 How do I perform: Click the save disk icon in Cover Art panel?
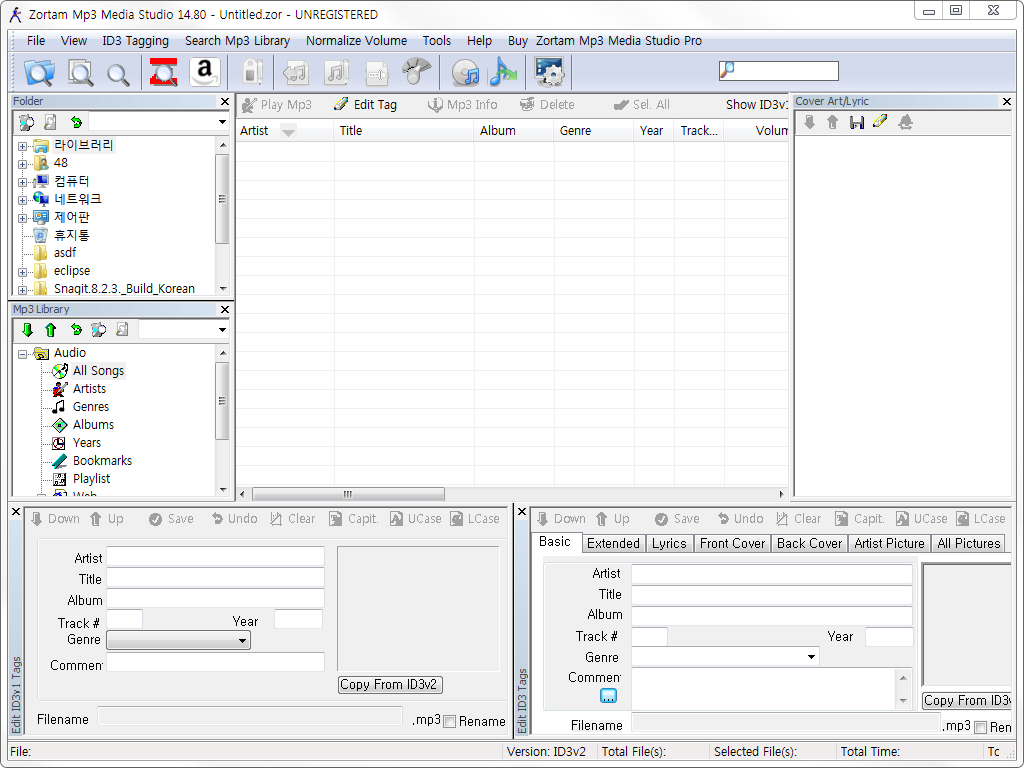pos(857,122)
